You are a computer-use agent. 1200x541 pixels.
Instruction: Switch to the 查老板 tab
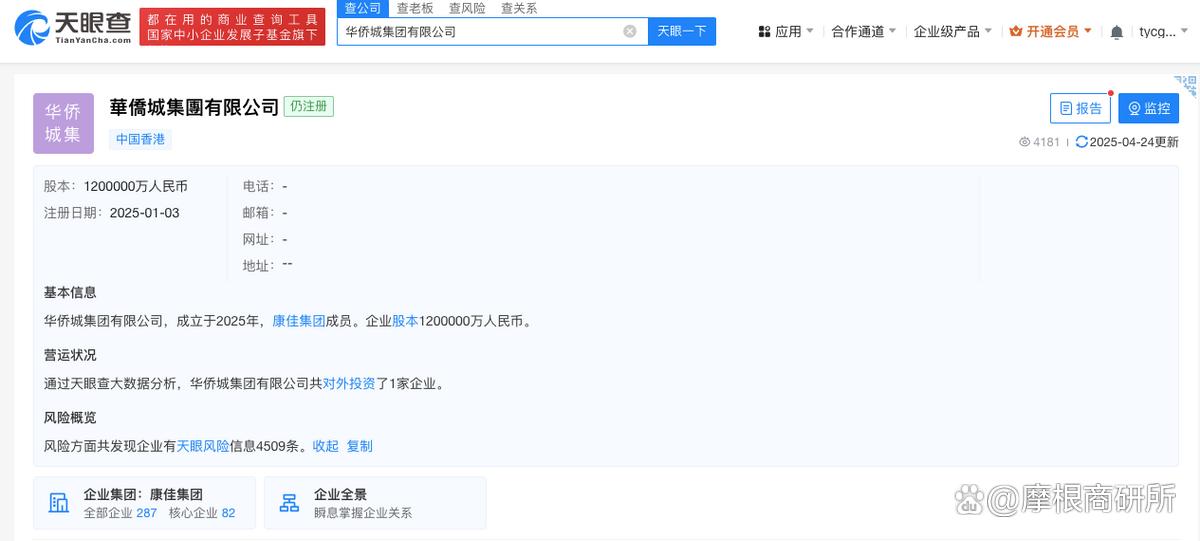[x=415, y=8]
